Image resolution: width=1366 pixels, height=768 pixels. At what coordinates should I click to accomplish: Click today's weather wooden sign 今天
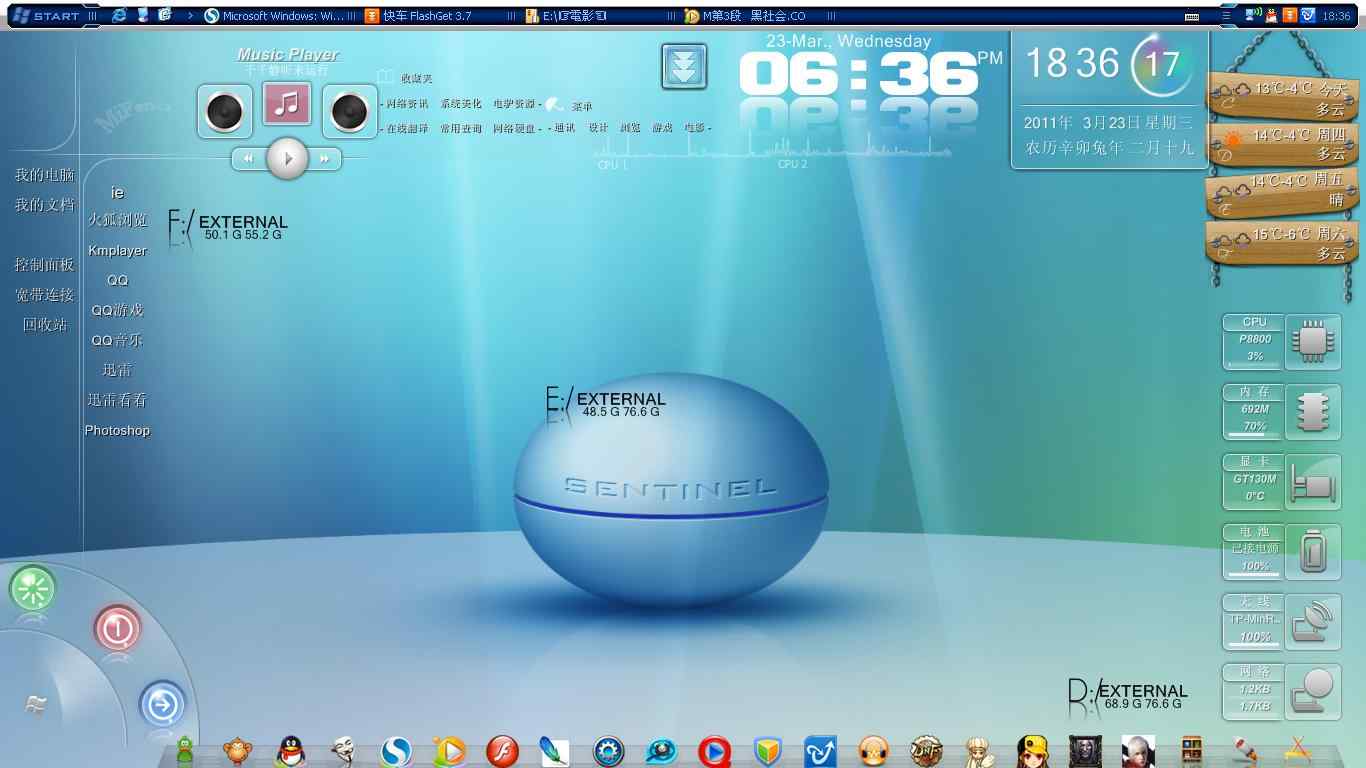coord(1283,98)
